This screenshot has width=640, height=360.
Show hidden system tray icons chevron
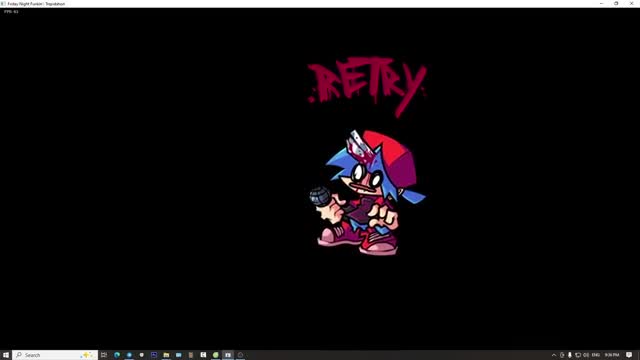coord(554,355)
